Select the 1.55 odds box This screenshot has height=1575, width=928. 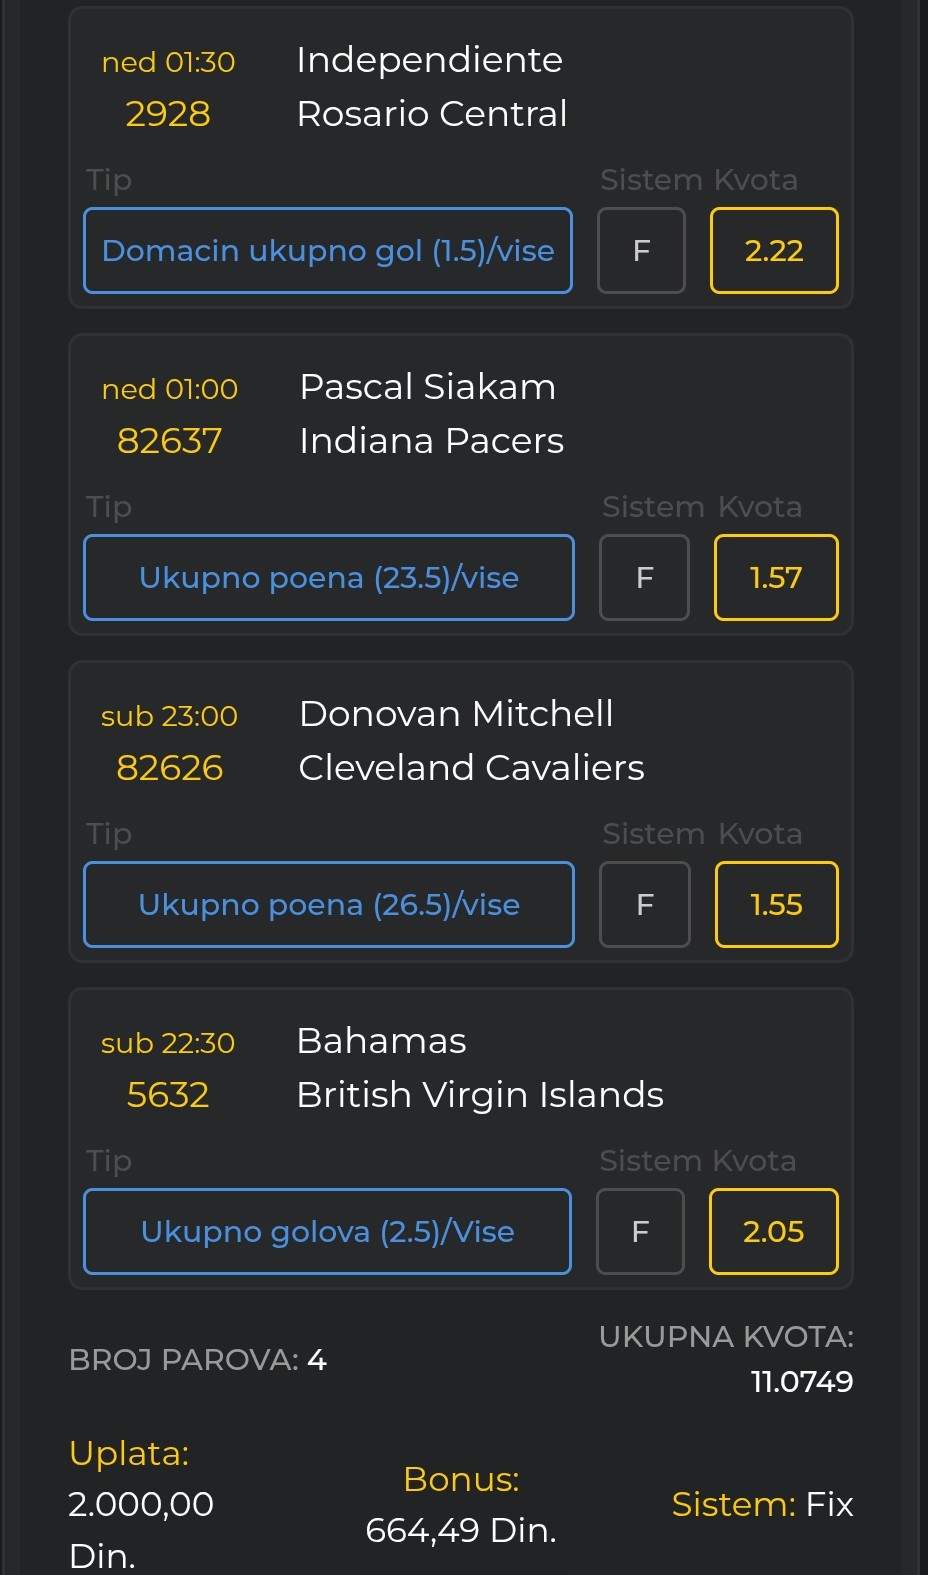pyautogui.click(x=776, y=905)
